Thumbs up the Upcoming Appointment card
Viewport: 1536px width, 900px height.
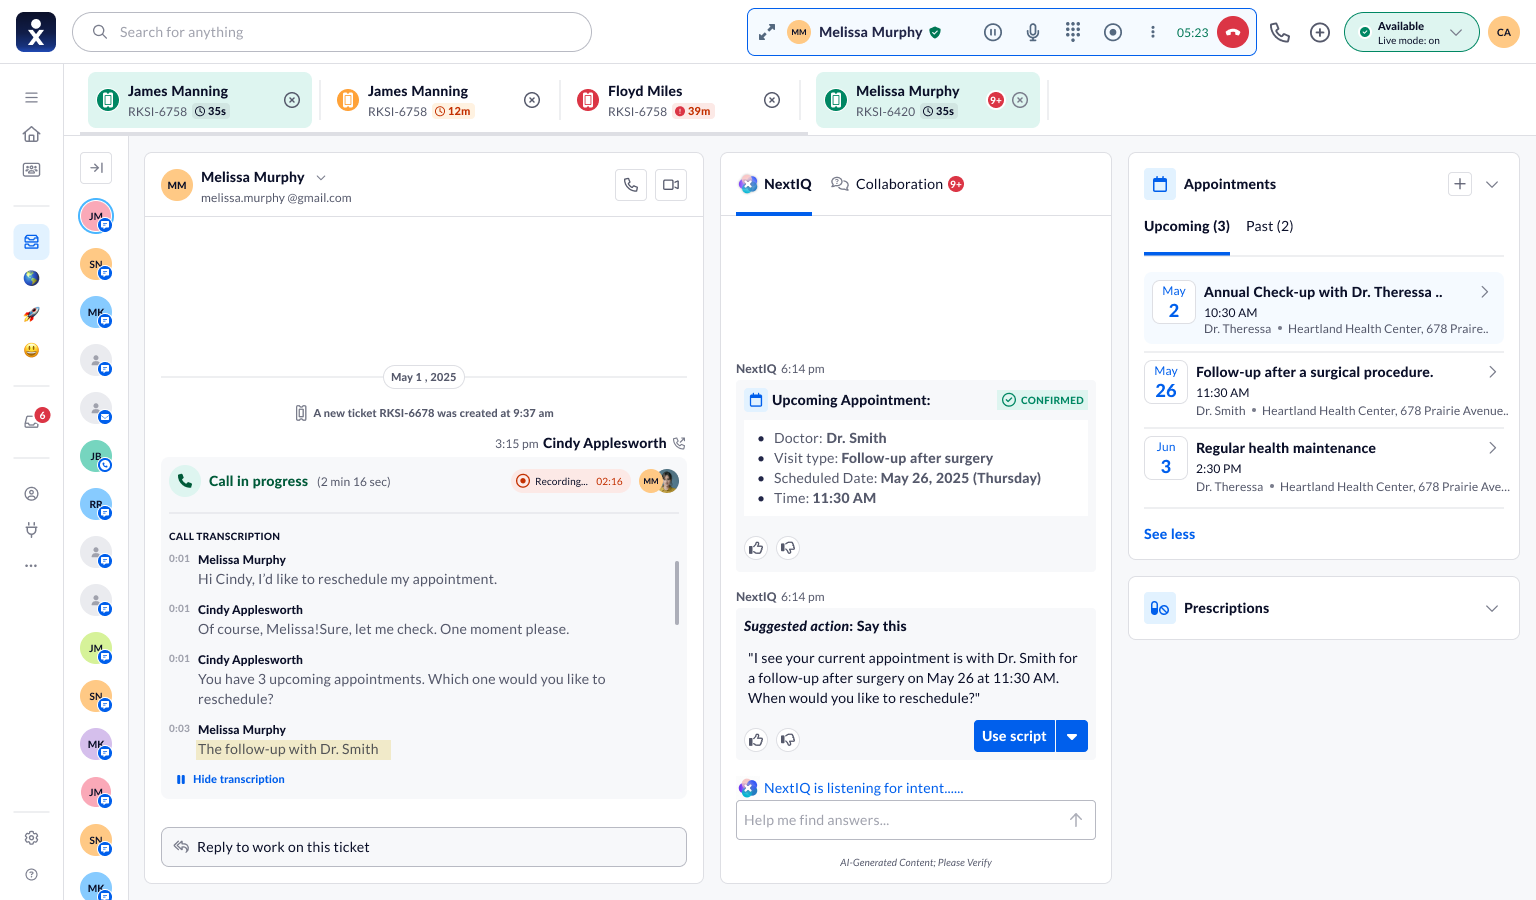[756, 548]
